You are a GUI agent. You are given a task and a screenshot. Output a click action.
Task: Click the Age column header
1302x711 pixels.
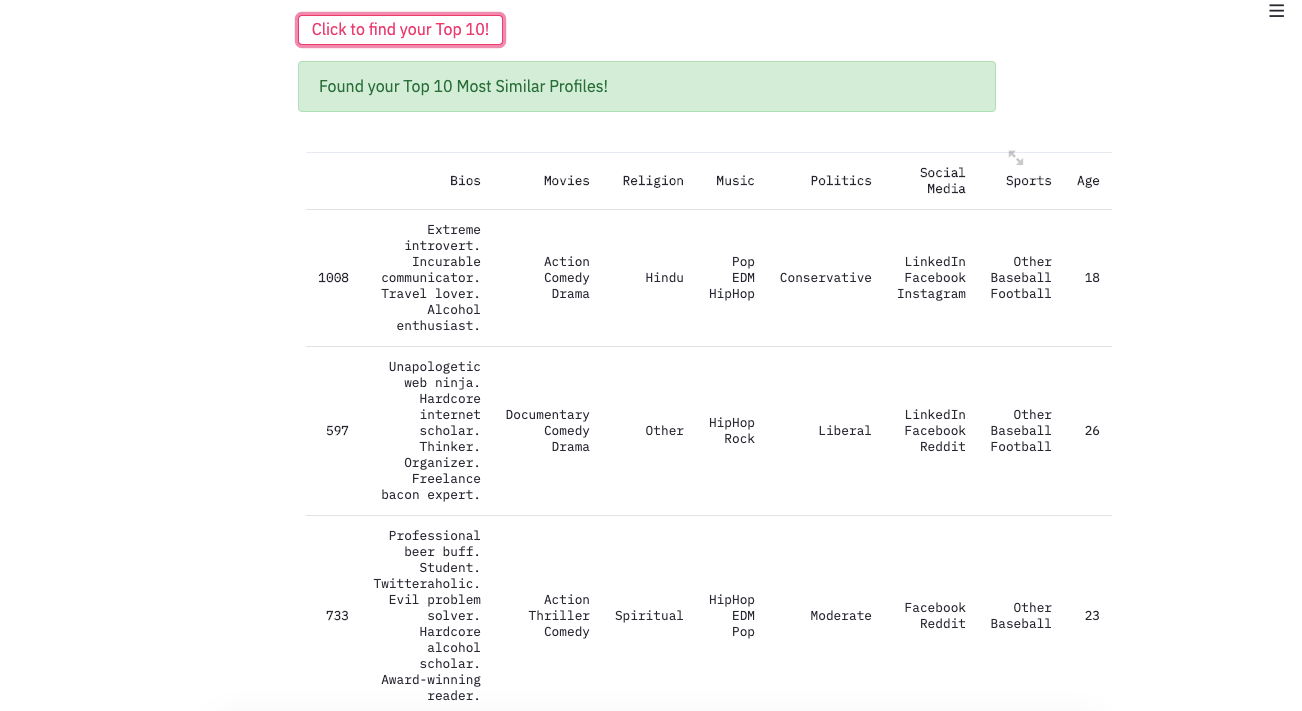coord(1088,181)
